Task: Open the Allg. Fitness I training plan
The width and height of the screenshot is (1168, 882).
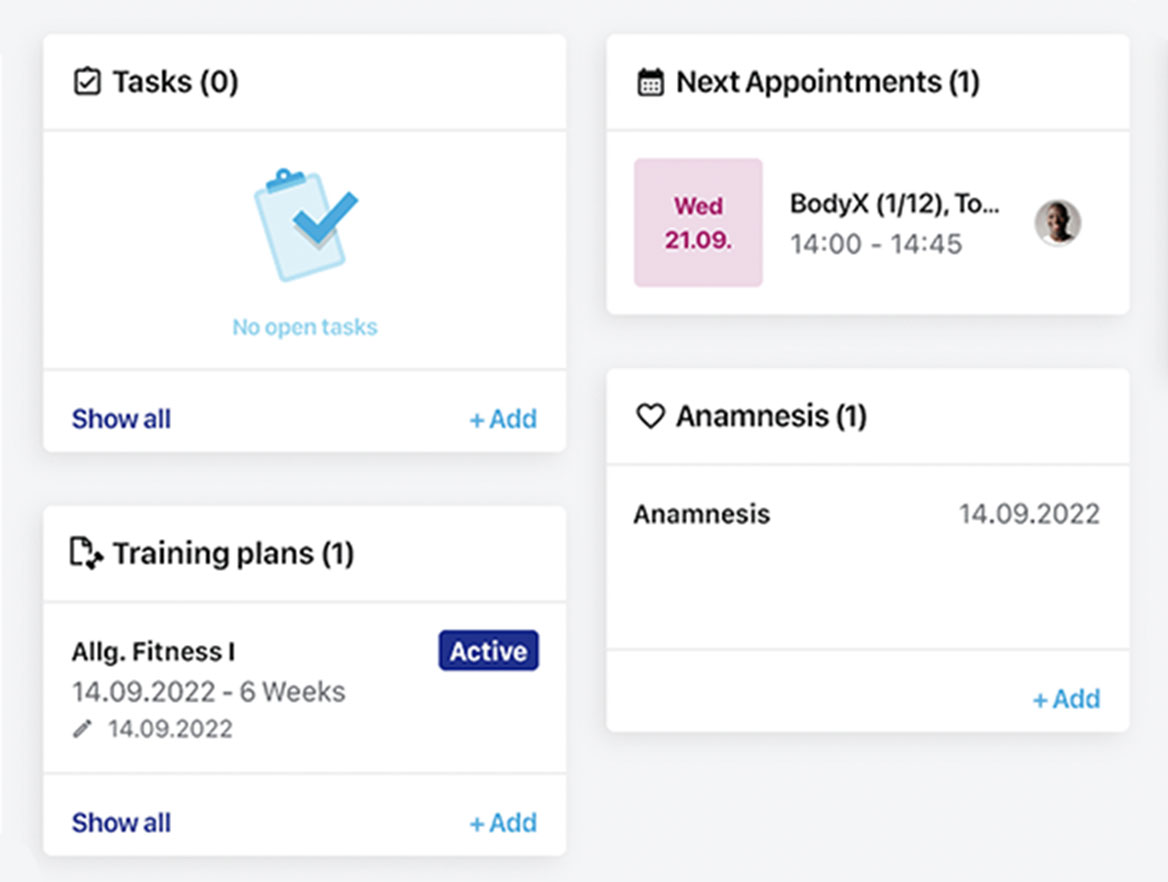Action: click(153, 652)
